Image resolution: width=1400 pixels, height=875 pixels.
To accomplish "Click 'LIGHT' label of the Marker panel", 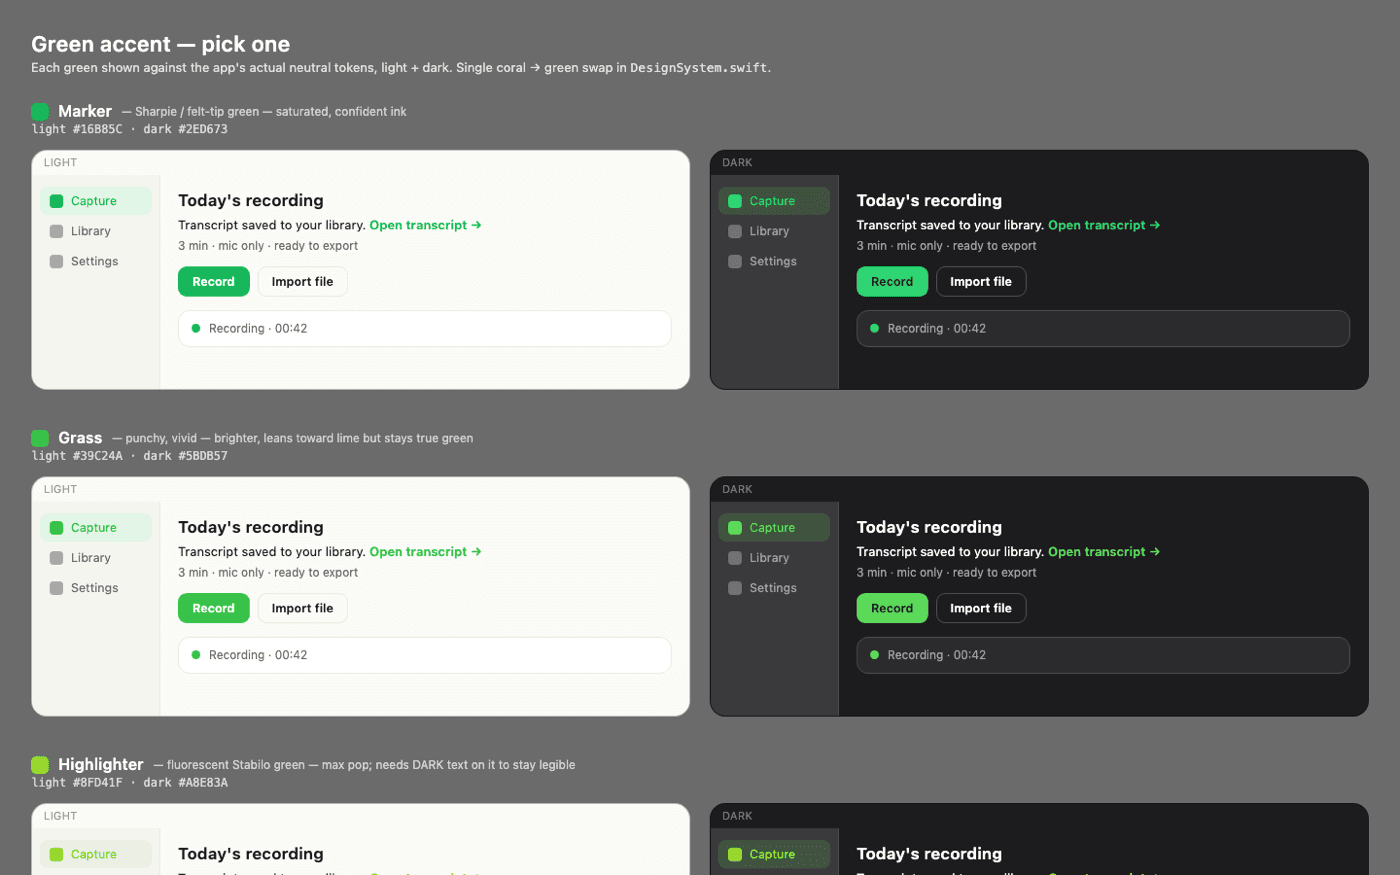I will (x=60, y=163).
